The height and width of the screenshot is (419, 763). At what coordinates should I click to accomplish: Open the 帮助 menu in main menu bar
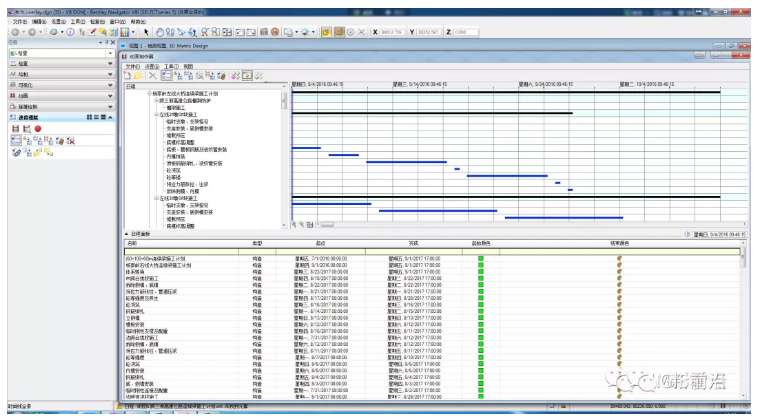click(x=138, y=21)
